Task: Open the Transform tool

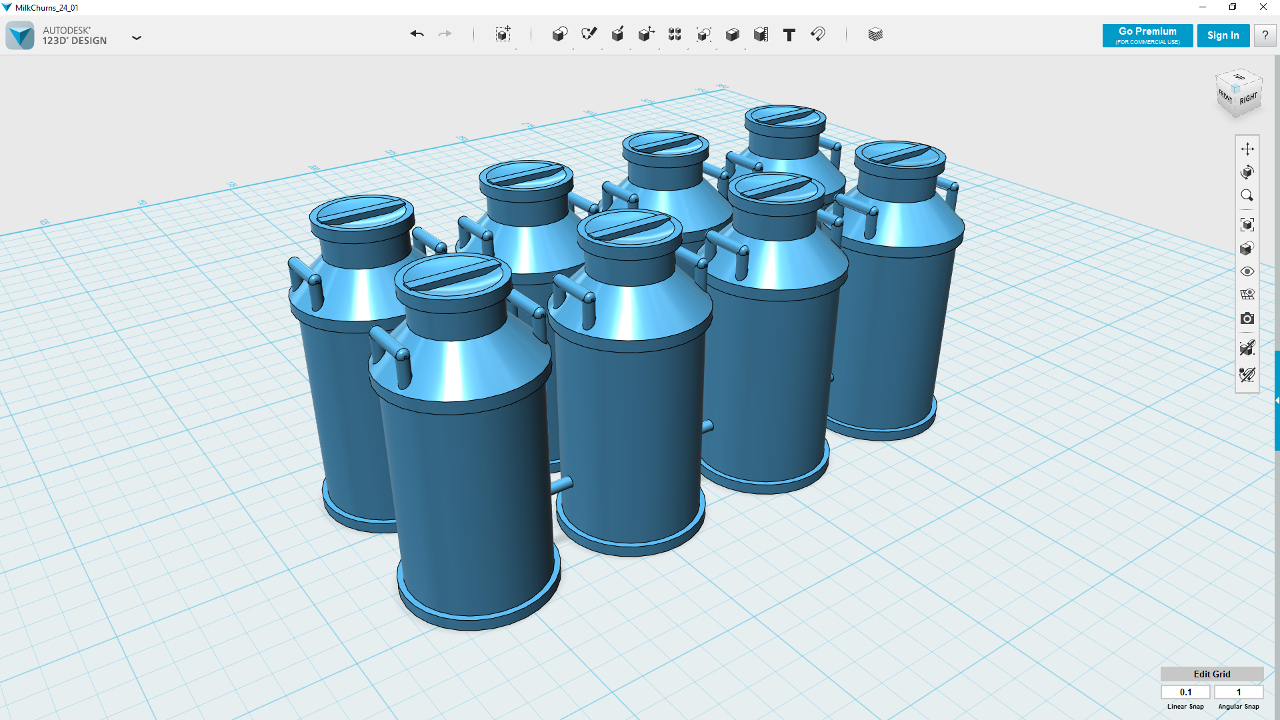Action: pos(503,34)
